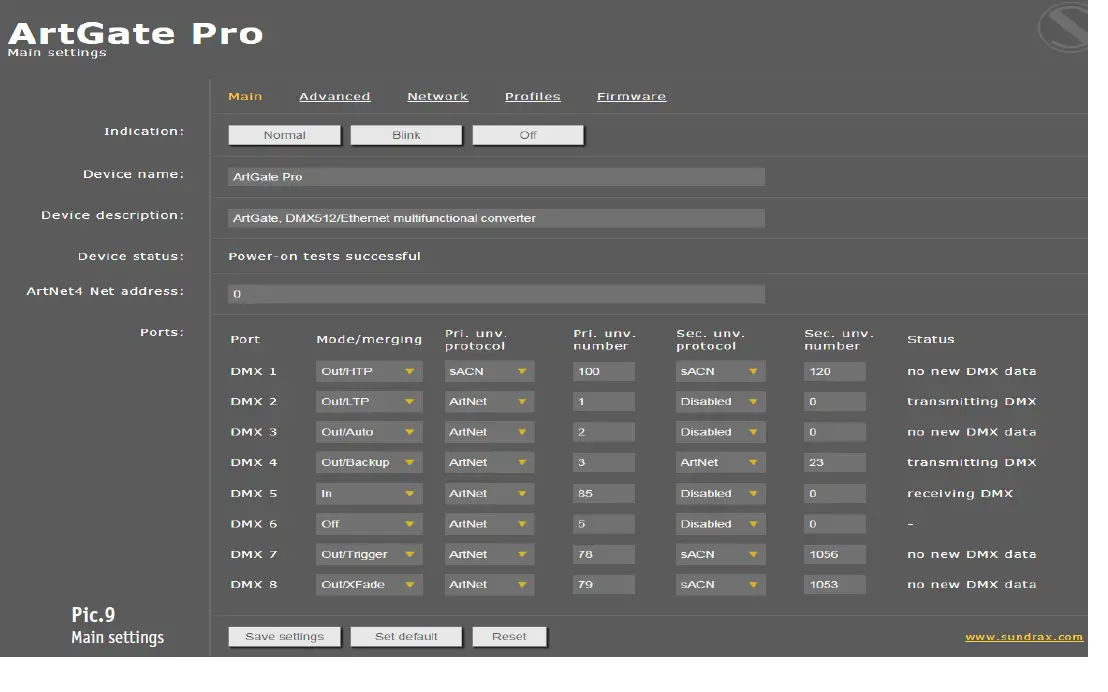Expand DMX 4 secondary universe protocol dropdown
This screenshot has height=692, width=1108.
pyautogui.click(x=720, y=463)
